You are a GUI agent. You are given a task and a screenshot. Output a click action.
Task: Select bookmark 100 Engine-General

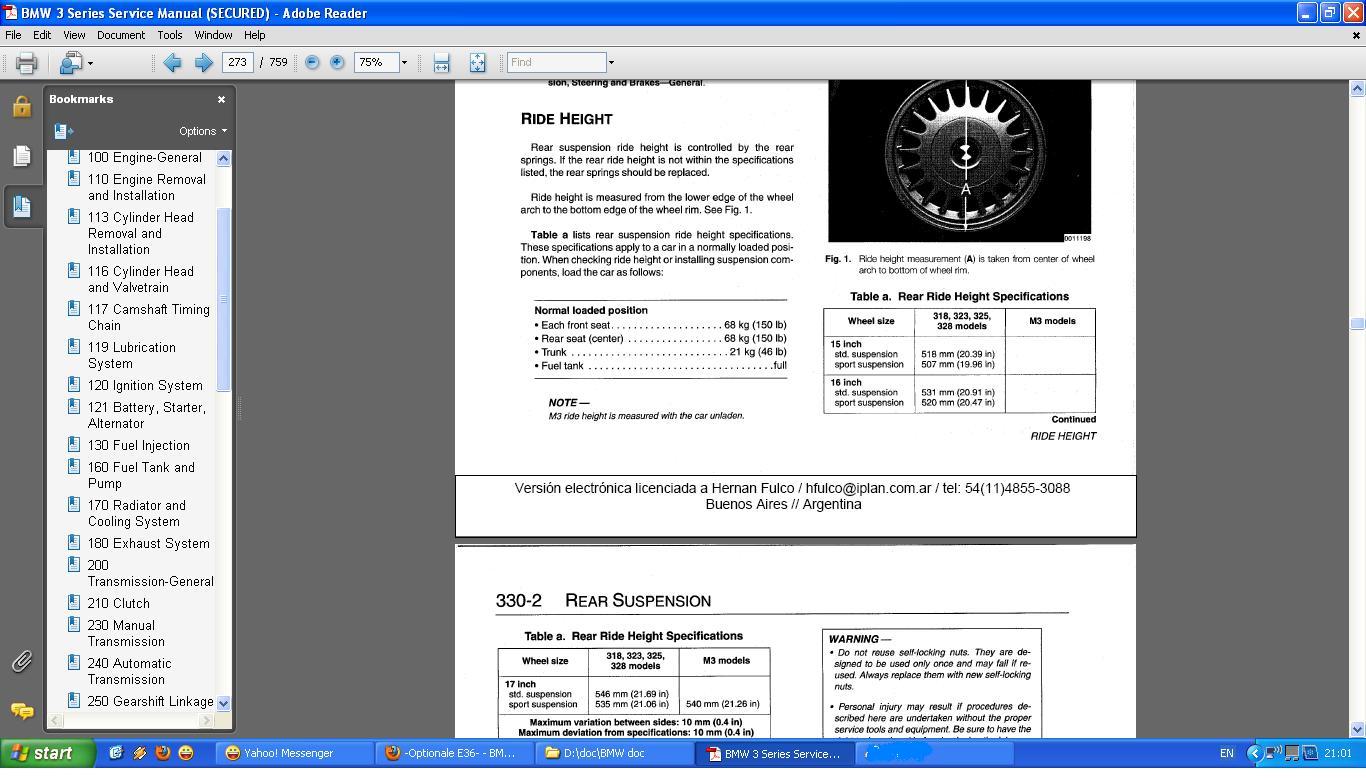[145, 157]
